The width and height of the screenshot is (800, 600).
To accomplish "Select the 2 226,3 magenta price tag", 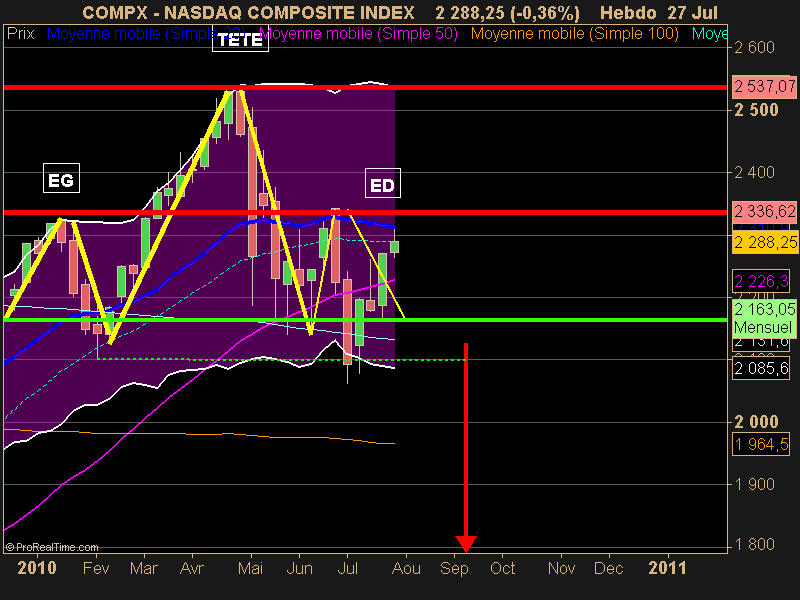I will pyautogui.click(x=761, y=281).
